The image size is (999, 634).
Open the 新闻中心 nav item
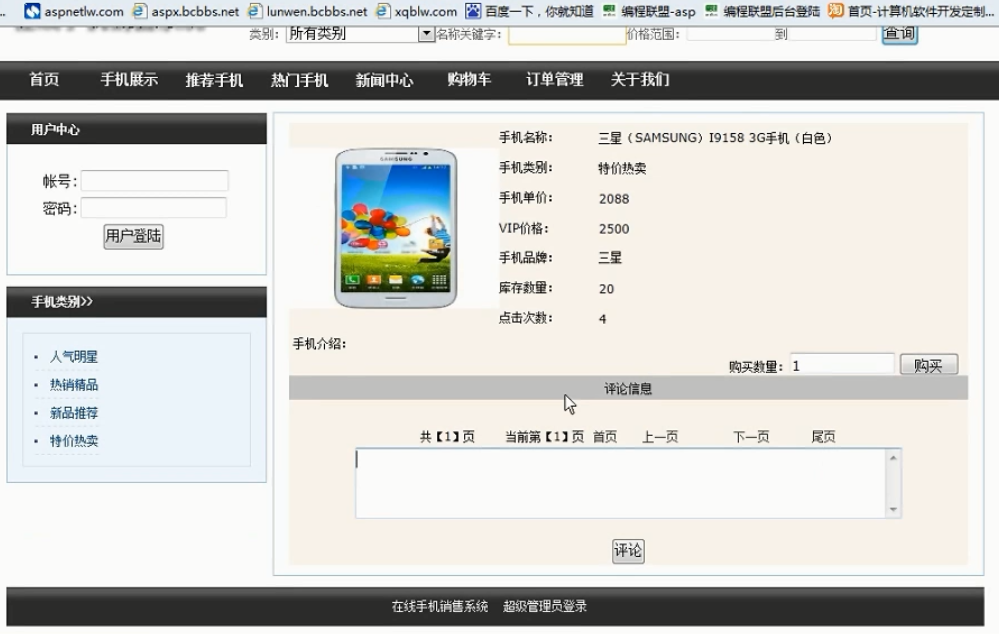[384, 80]
